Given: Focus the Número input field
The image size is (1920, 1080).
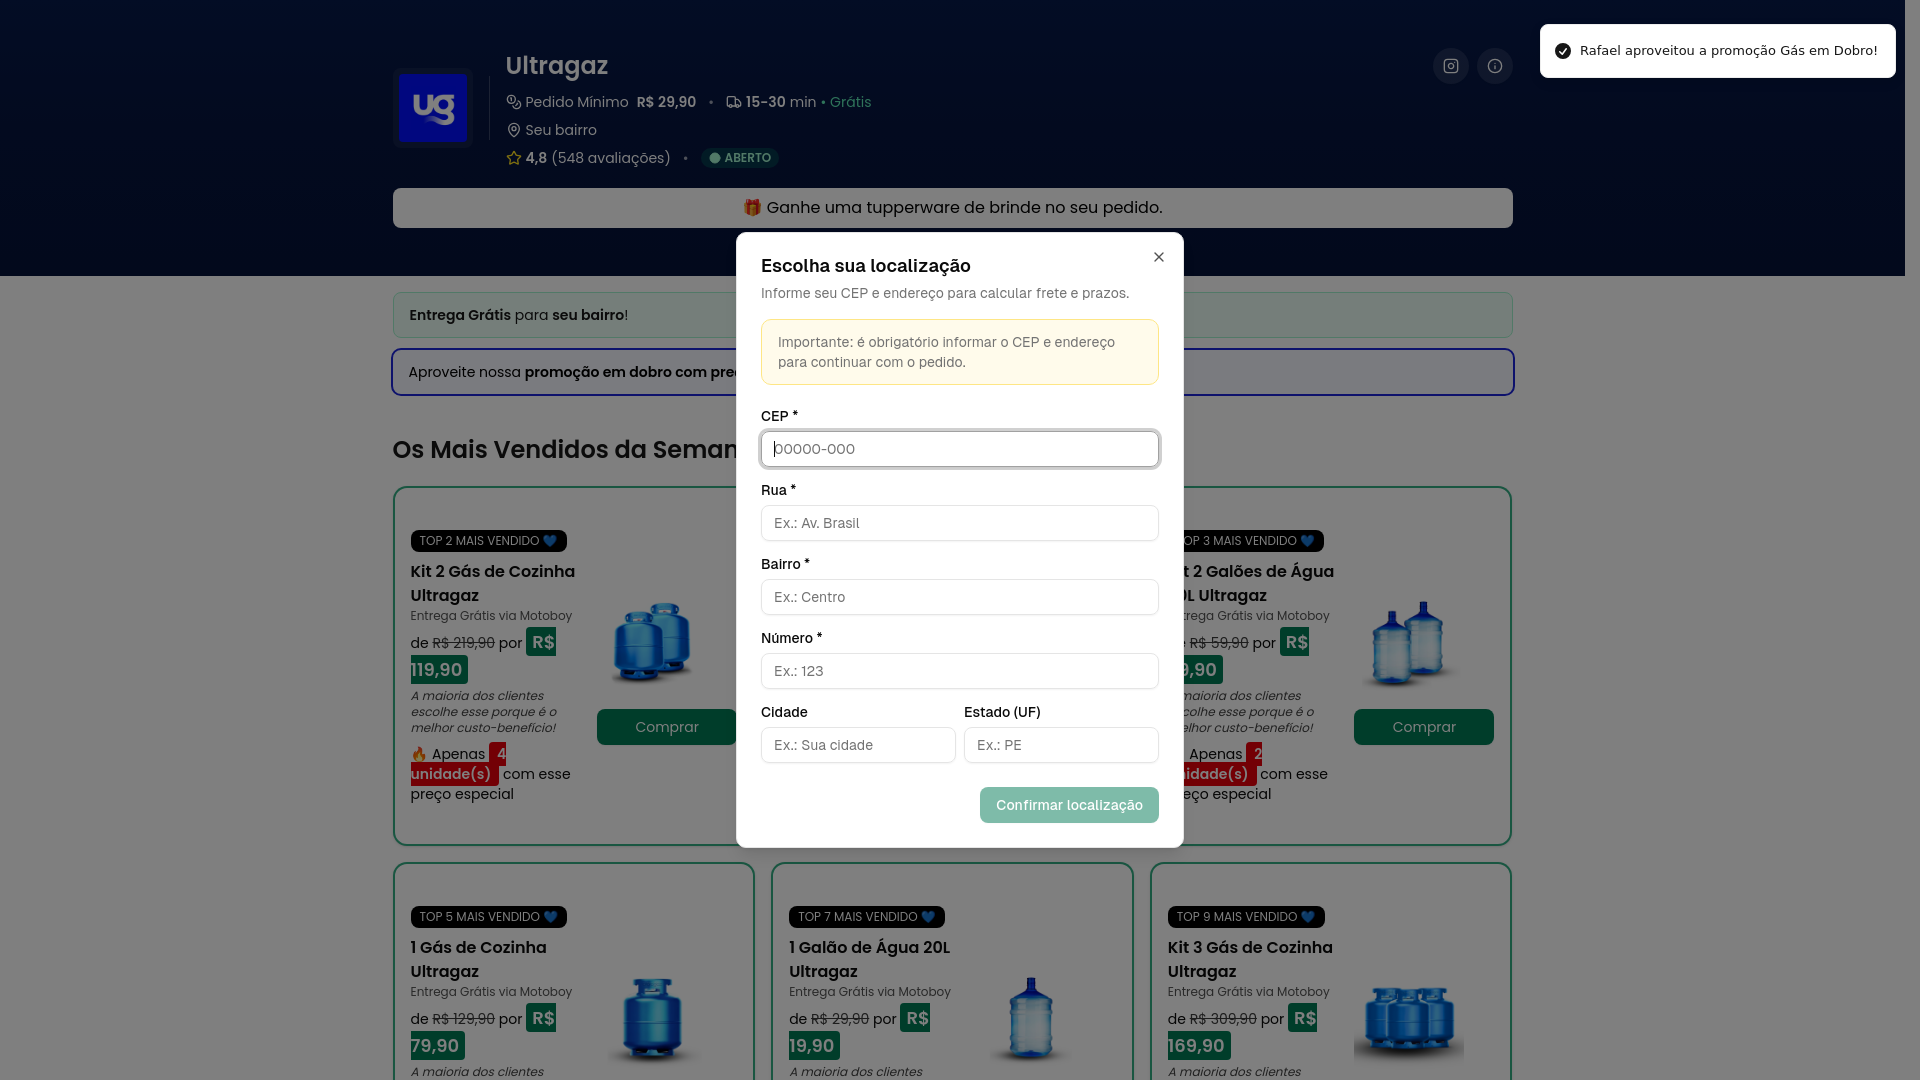Looking at the screenshot, I should click(x=959, y=671).
